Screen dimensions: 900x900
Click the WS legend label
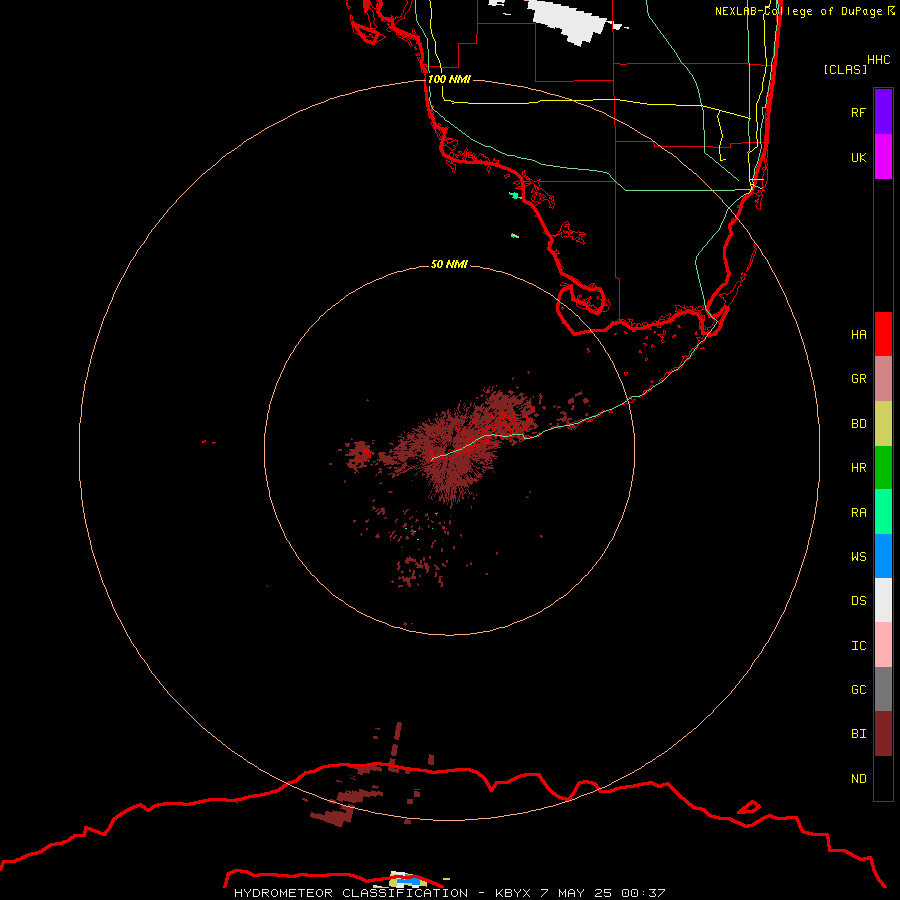(x=858, y=557)
